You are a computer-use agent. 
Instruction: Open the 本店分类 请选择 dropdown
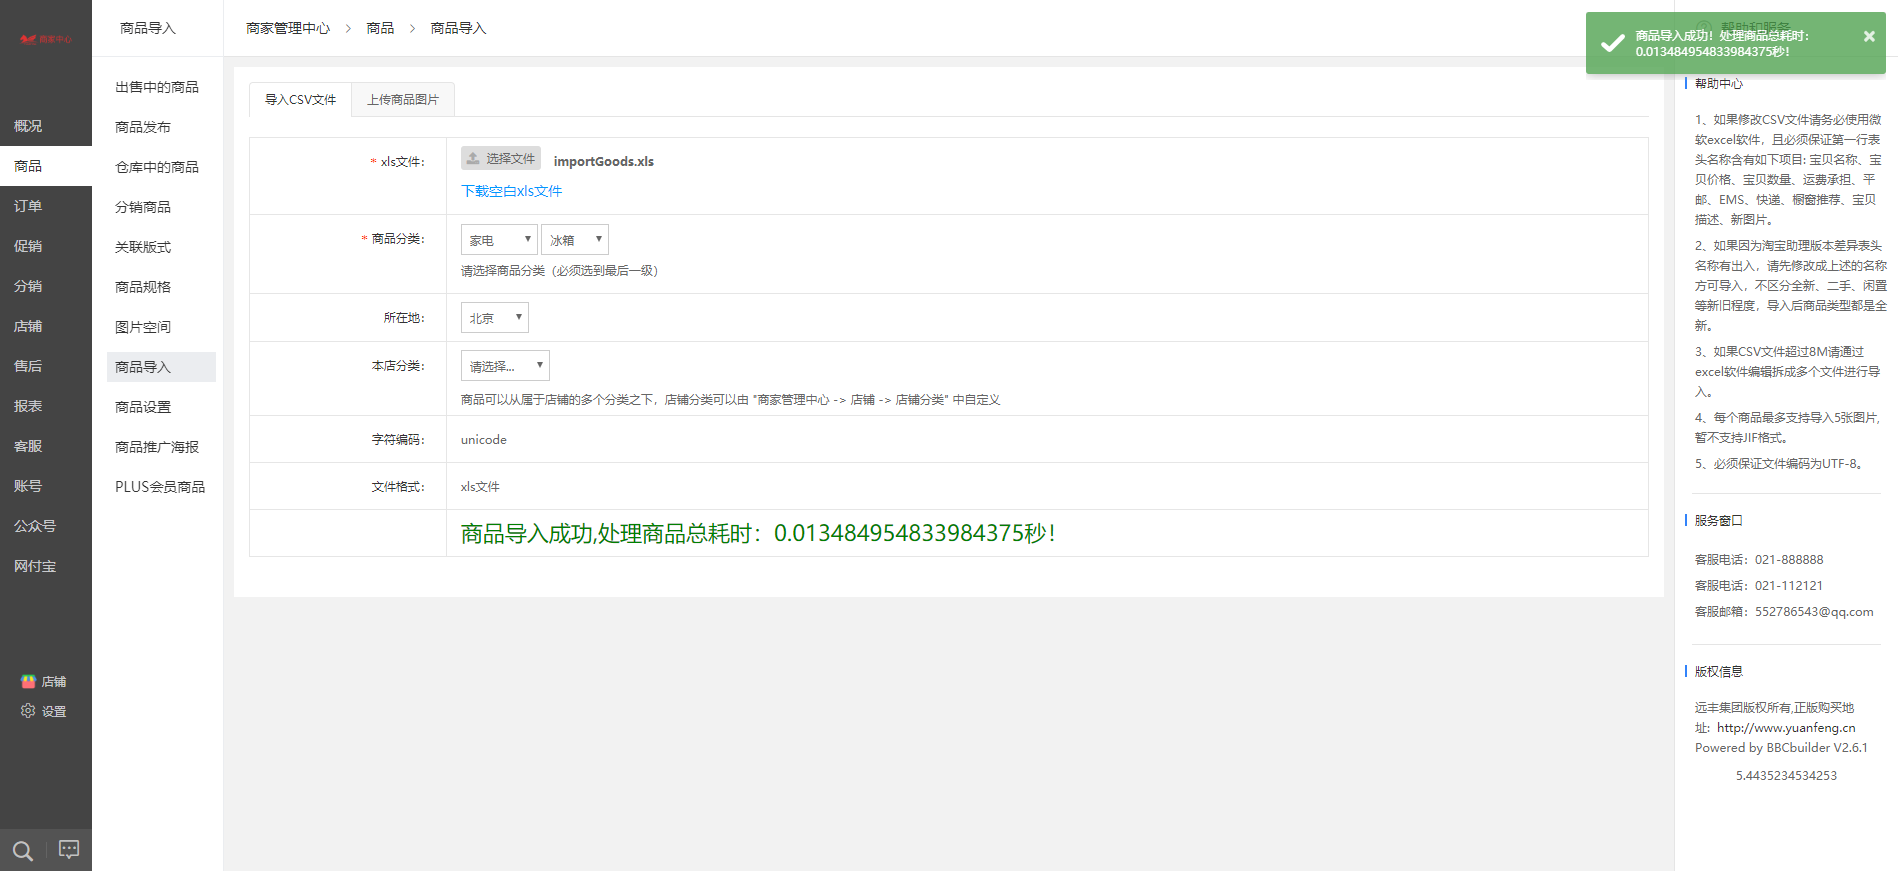[x=505, y=365]
